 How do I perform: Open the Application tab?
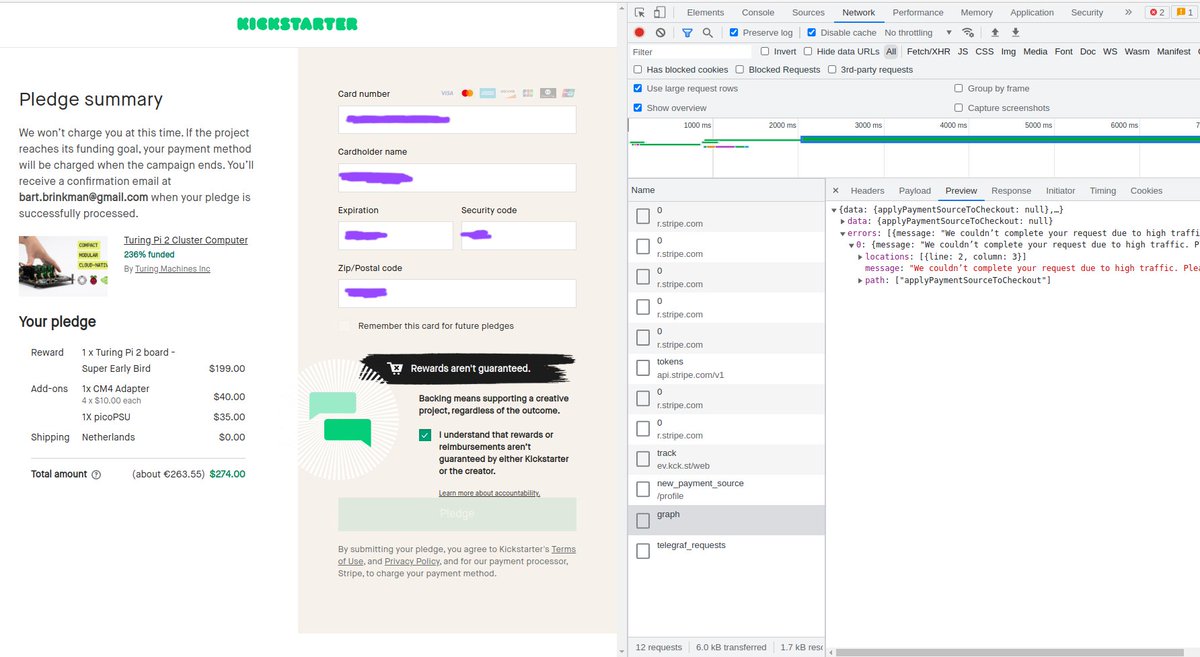coord(1032,13)
